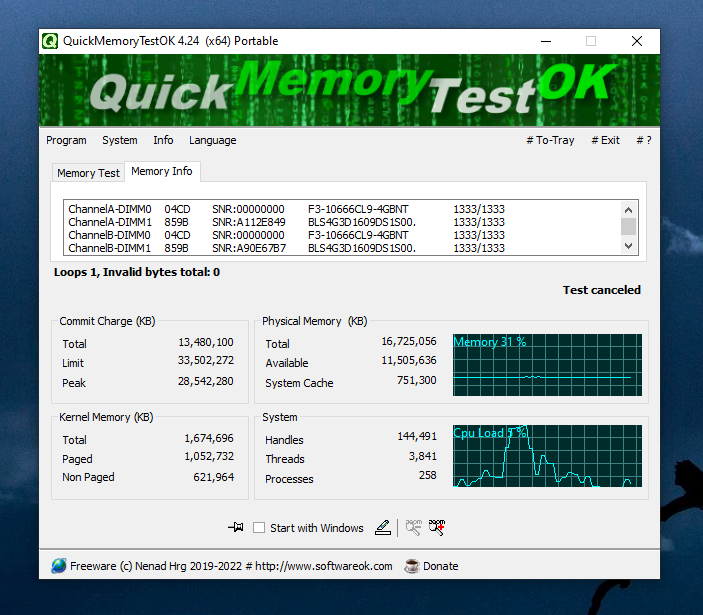
Task: Click the Memory 31 % usage graph
Action: (547, 365)
